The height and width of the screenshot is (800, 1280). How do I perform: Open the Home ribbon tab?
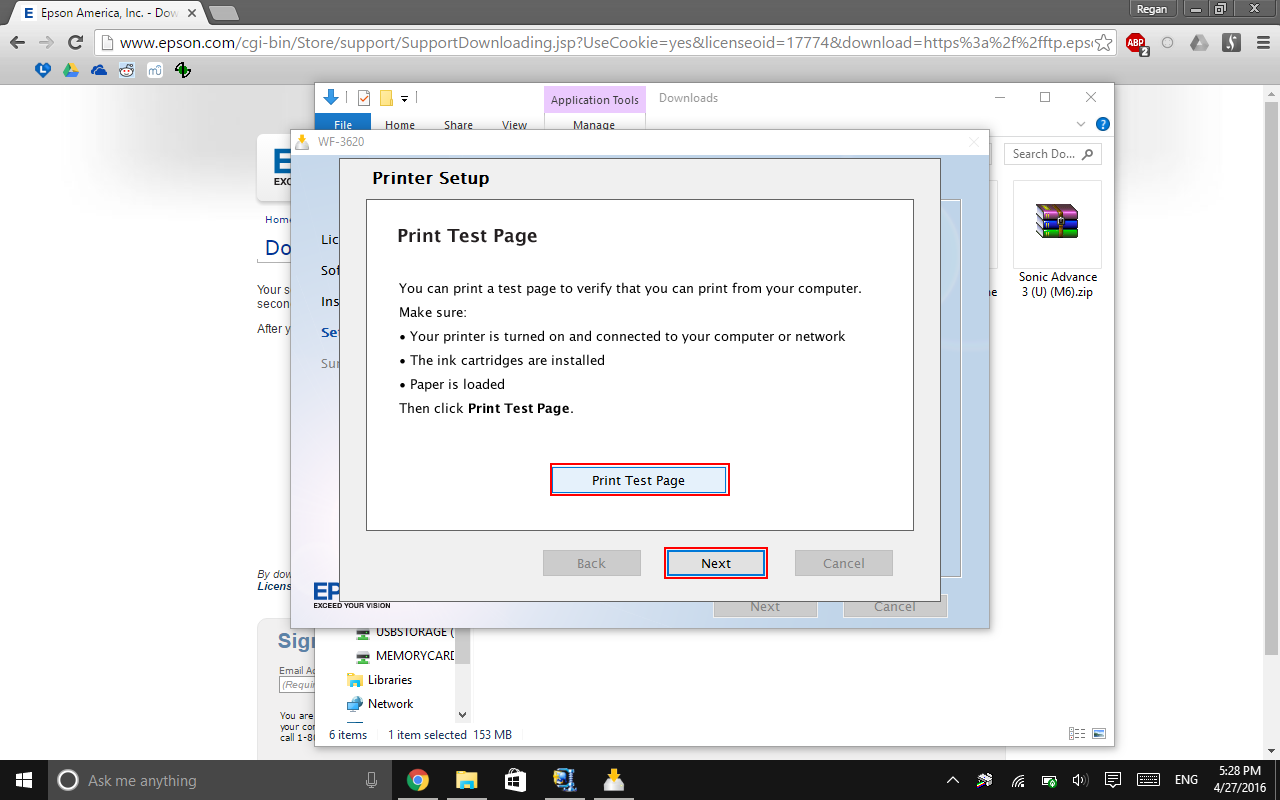click(x=400, y=124)
